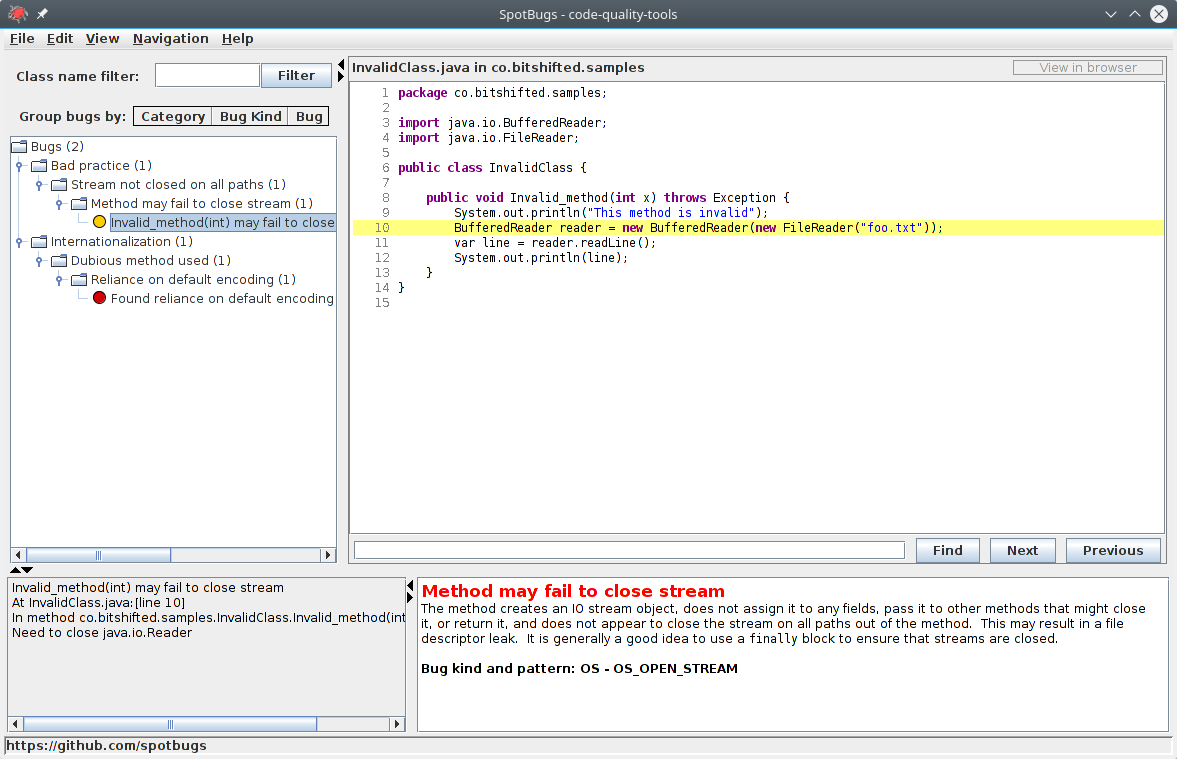1177x759 pixels.
Task: Click bug tree scrollbar right arrow
Action: [x=327, y=556]
